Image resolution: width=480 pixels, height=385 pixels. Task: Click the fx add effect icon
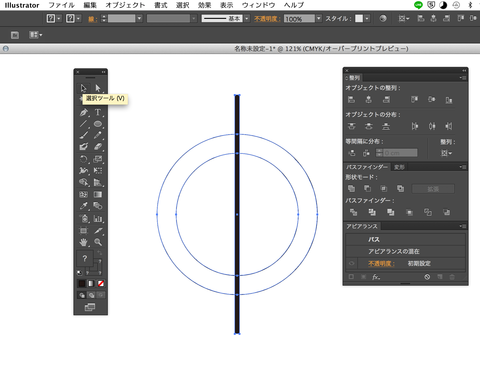(x=376, y=277)
